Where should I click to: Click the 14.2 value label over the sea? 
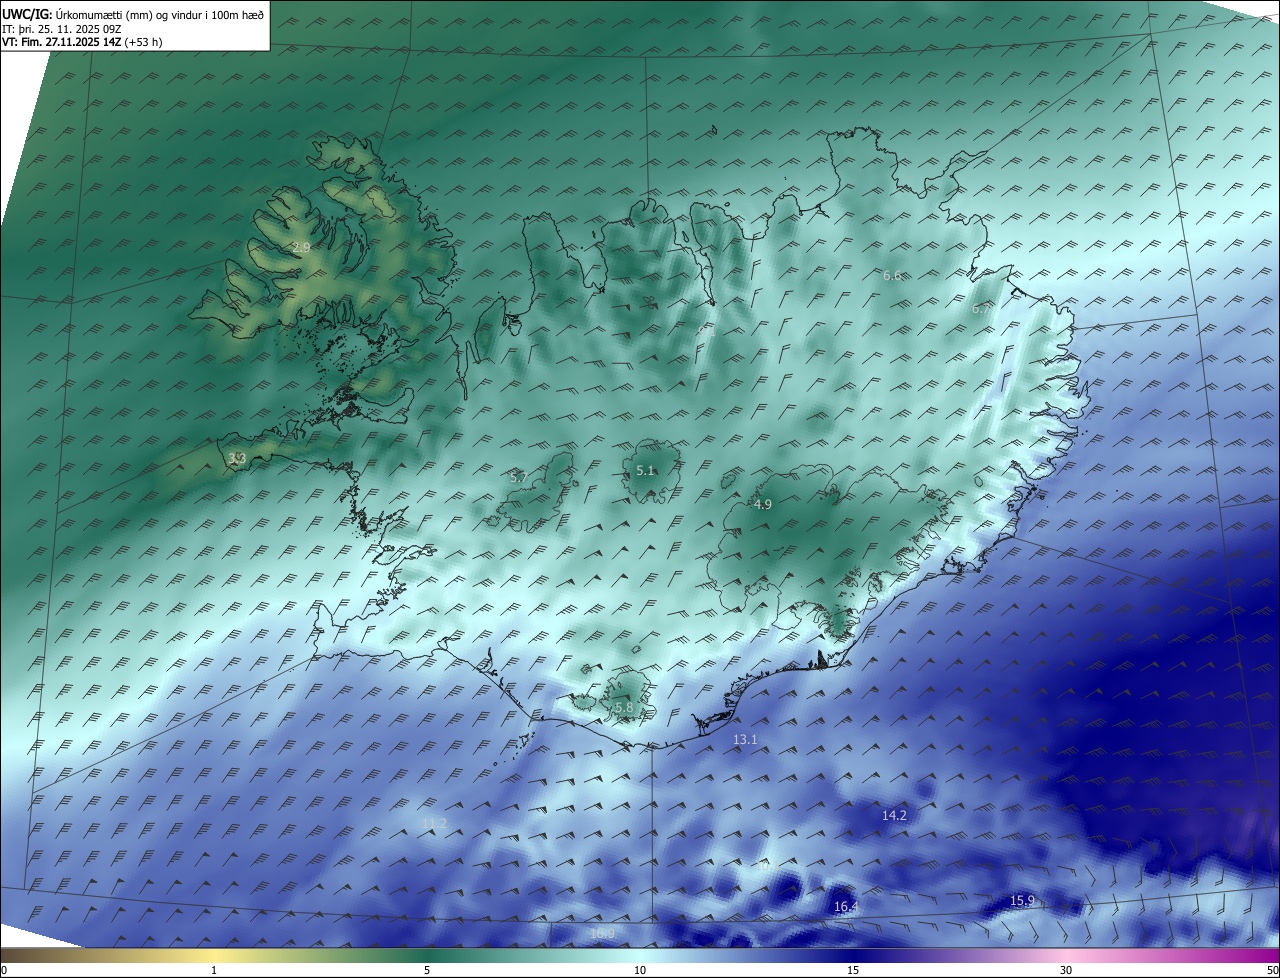point(894,815)
